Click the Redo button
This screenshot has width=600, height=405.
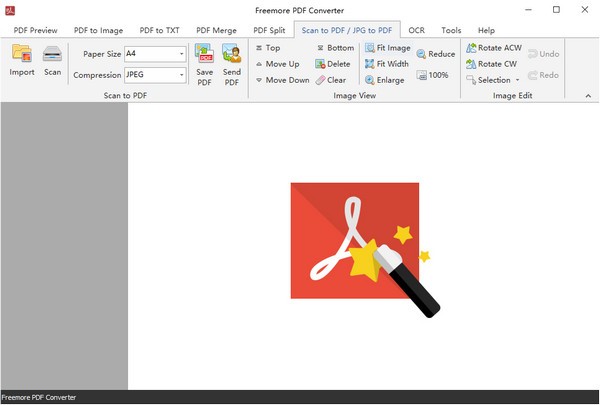(543, 75)
